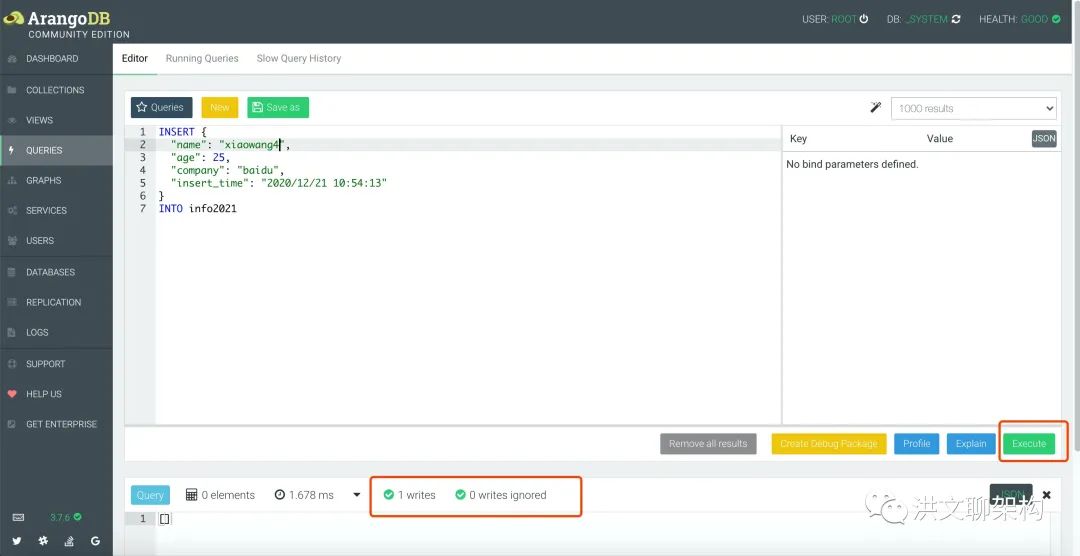Click the Execute button
1080x556 pixels.
(1029, 444)
